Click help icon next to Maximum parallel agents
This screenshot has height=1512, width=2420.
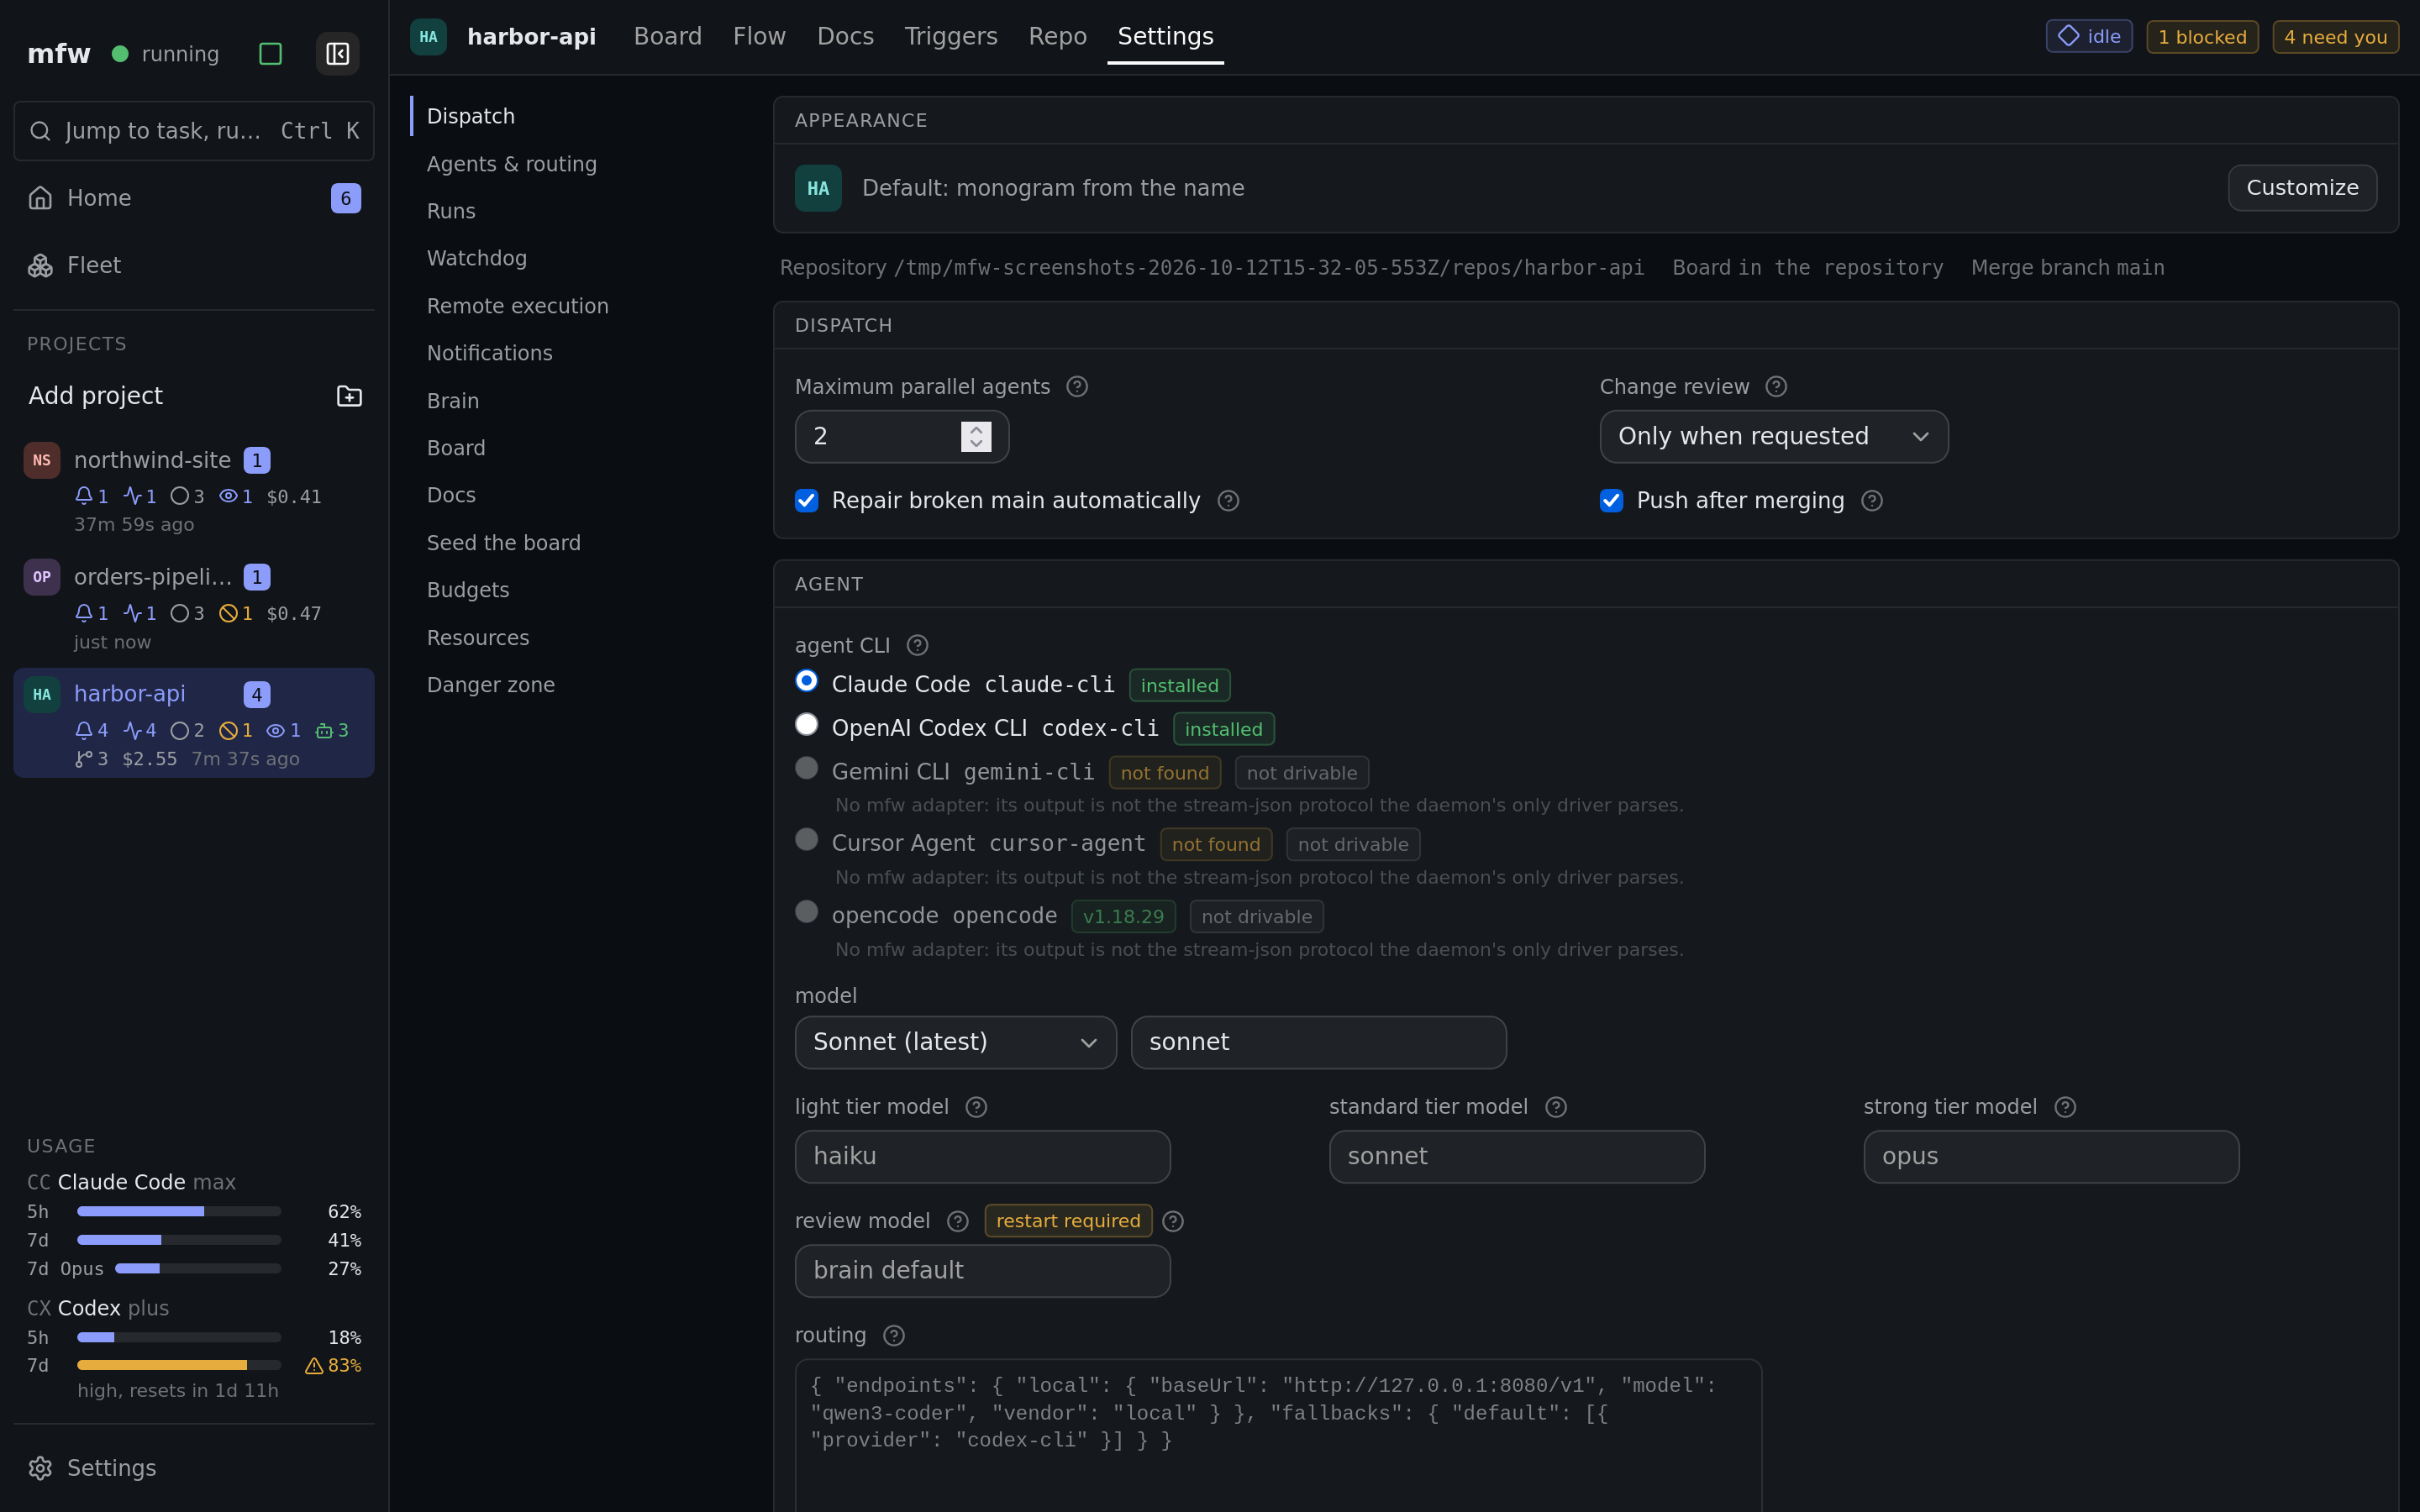tap(1077, 387)
